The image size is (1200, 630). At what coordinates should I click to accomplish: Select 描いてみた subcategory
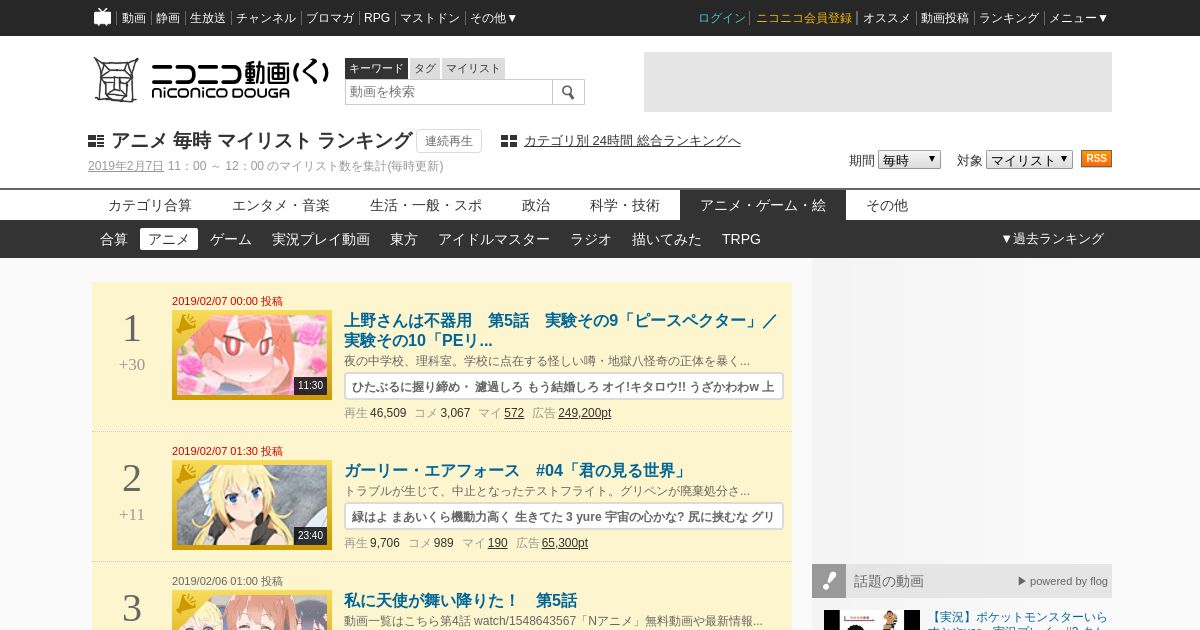tap(667, 239)
